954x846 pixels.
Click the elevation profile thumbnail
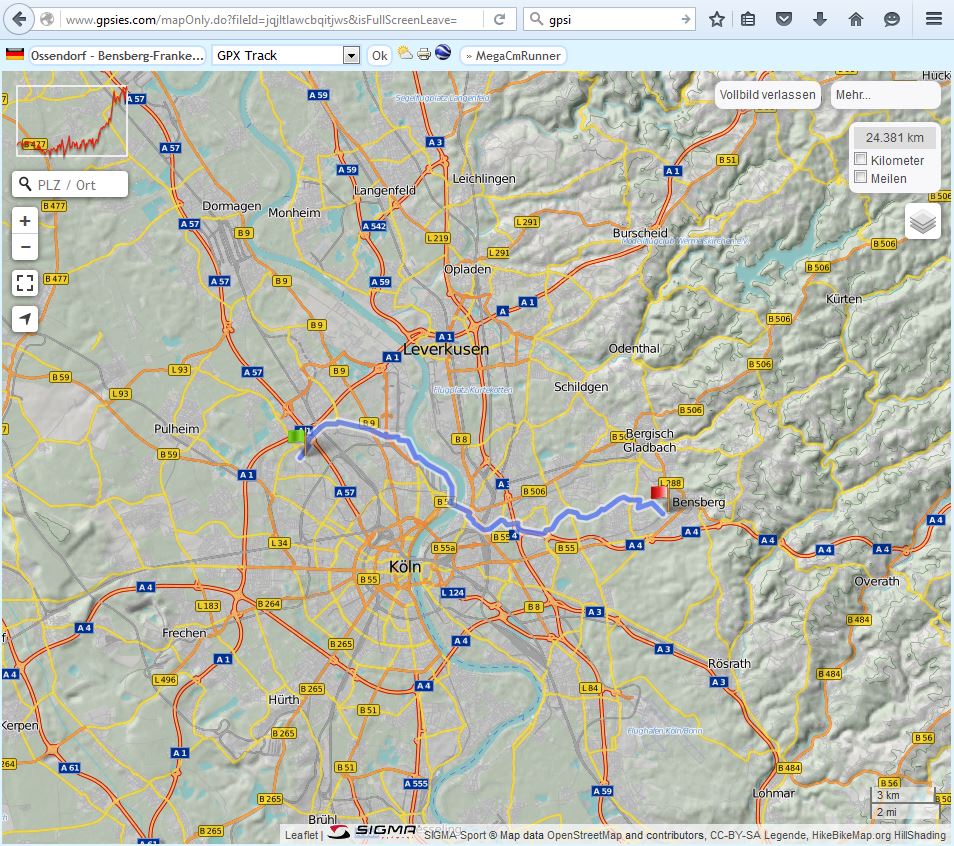(x=72, y=121)
